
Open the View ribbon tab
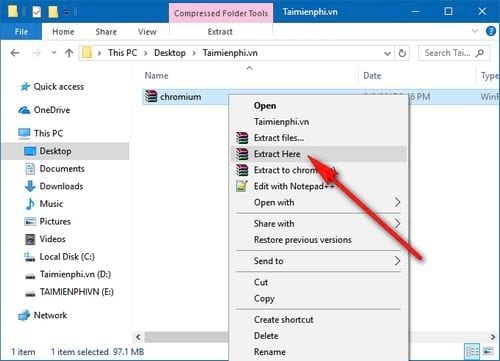click(147, 32)
